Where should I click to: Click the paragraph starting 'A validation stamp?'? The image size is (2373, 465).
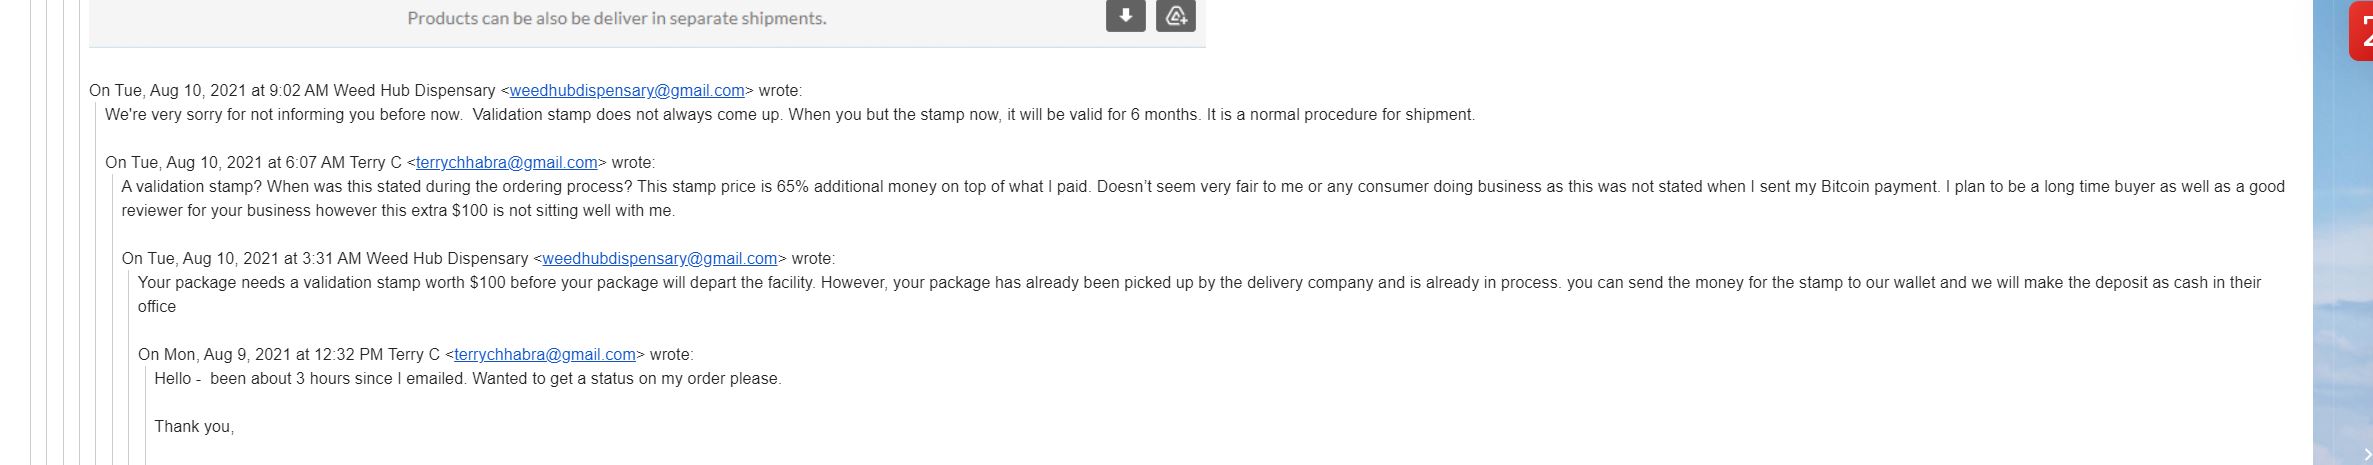[1203, 198]
